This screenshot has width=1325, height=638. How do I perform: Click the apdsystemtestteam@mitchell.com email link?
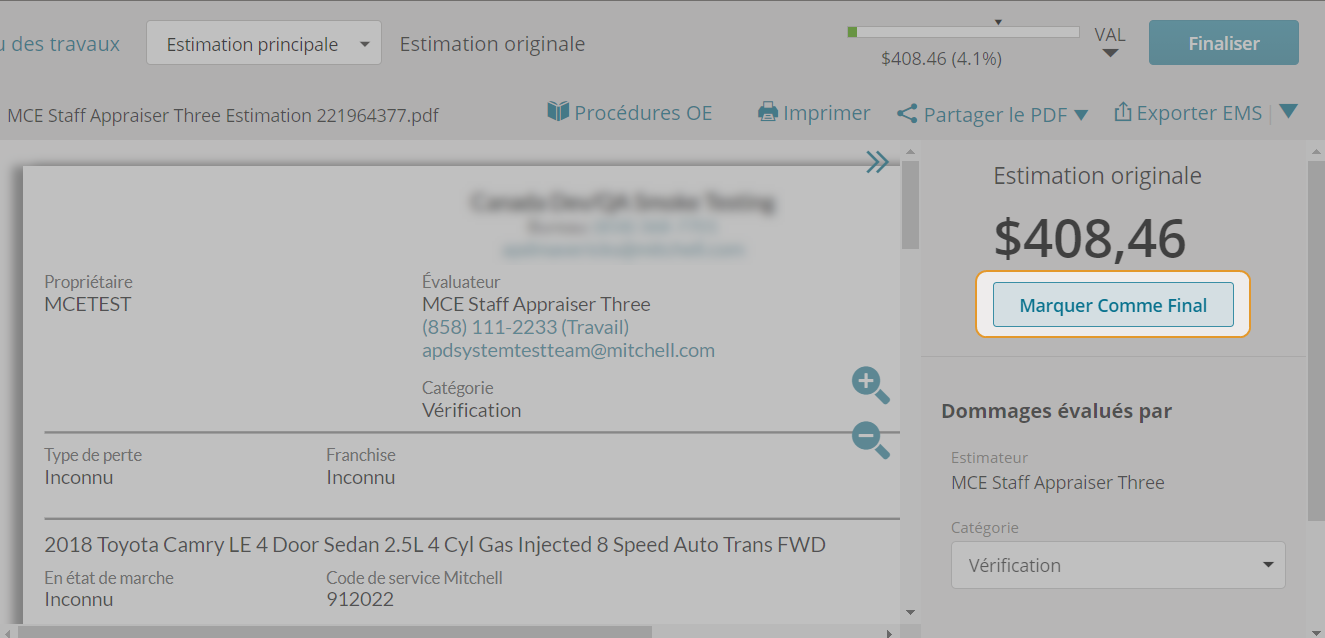point(568,350)
